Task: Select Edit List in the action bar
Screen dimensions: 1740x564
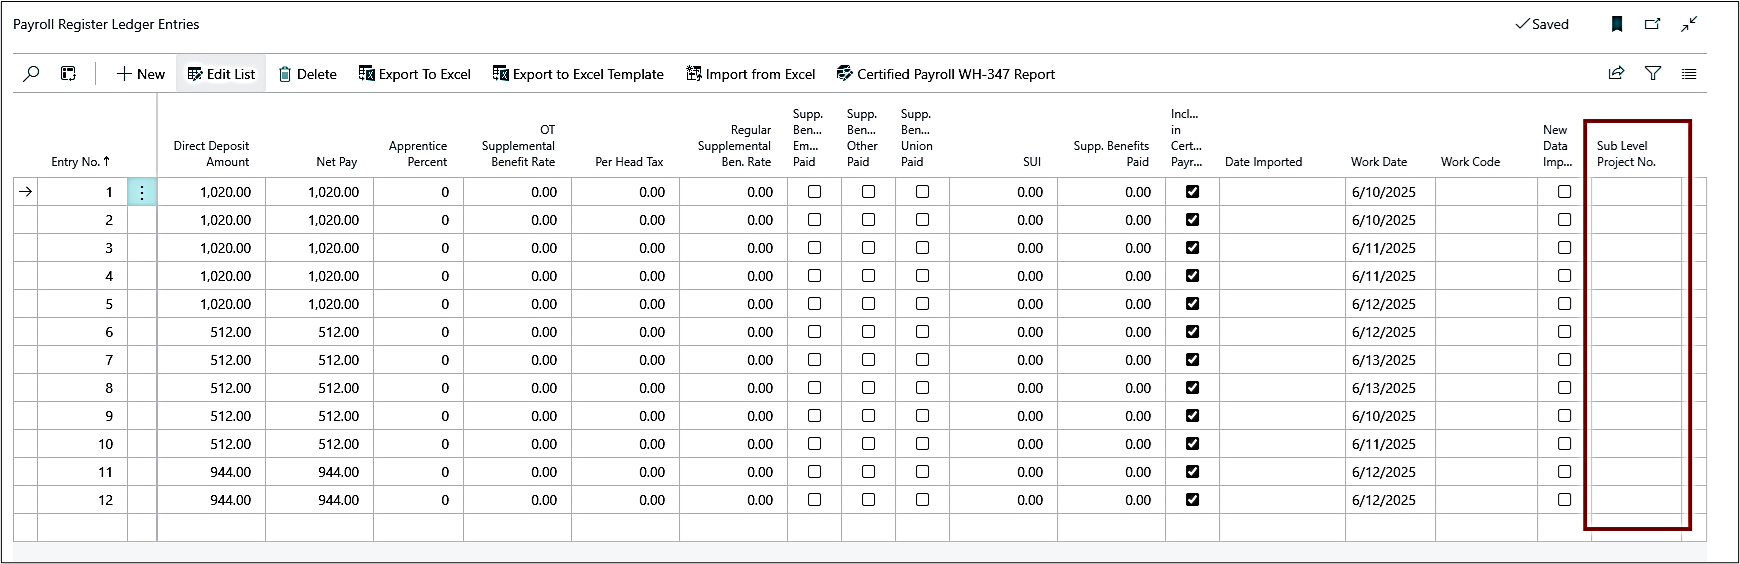Action: (221, 74)
